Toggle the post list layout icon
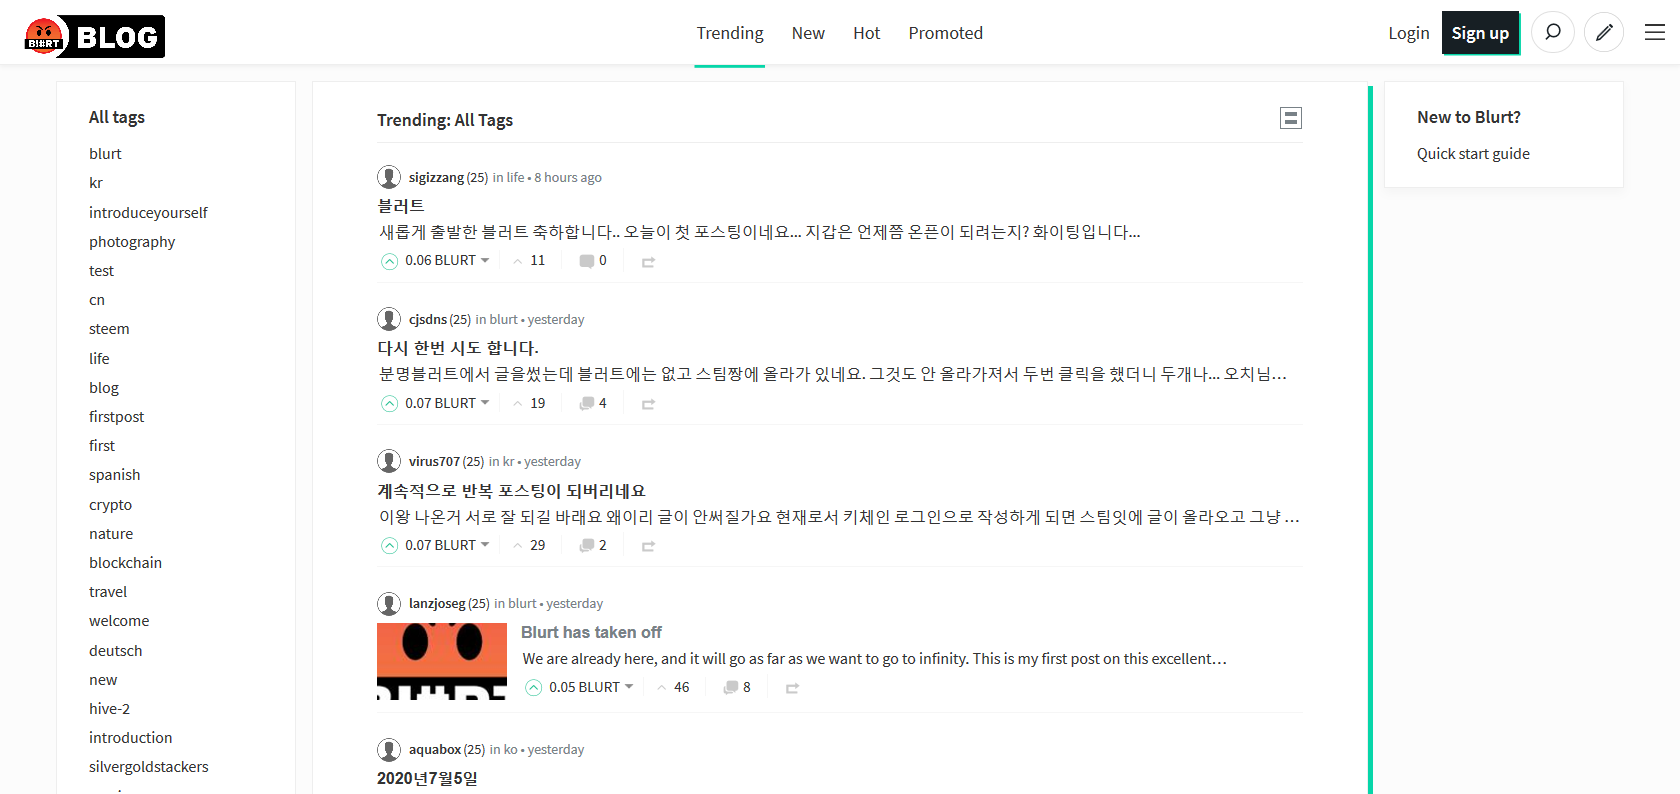This screenshot has width=1680, height=794. pos(1291,118)
